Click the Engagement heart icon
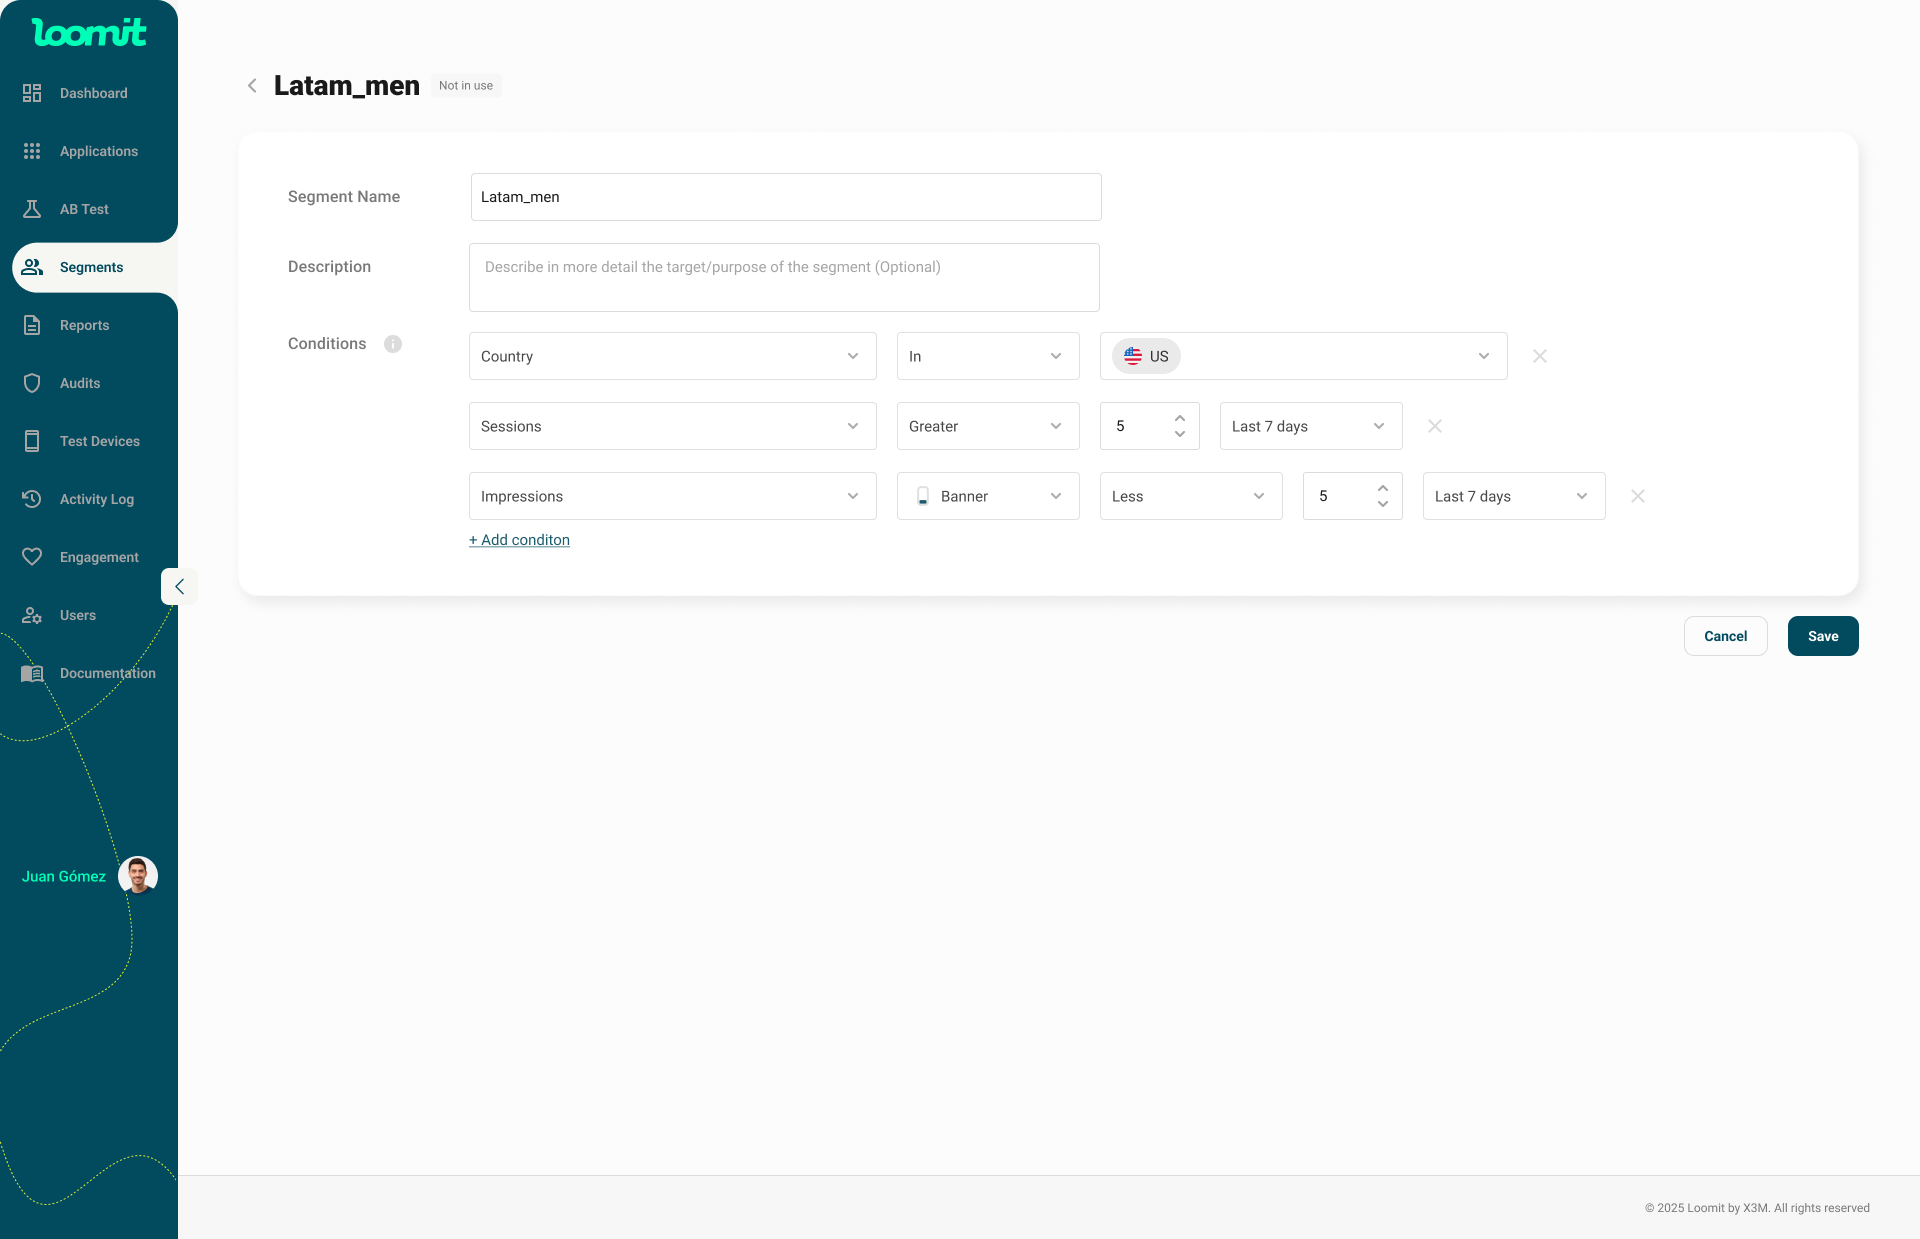 [32, 557]
